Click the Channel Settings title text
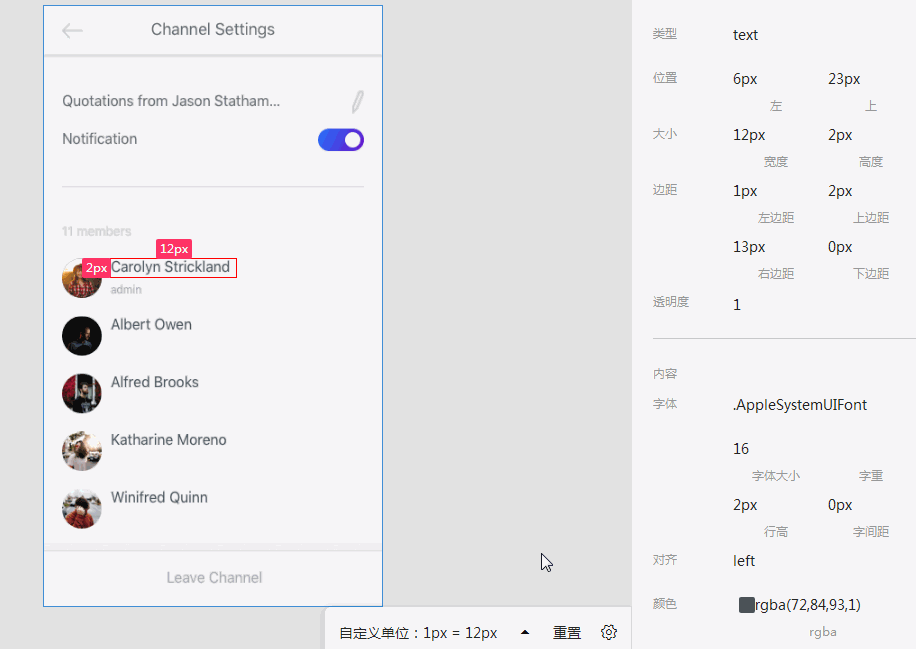 click(x=213, y=29)
